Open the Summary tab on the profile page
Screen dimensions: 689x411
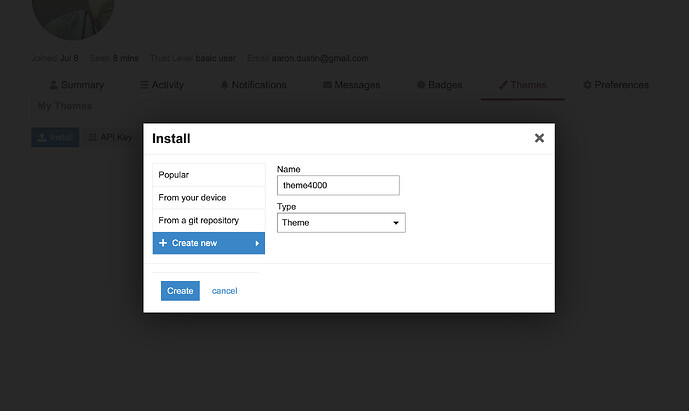click(77, 85)
